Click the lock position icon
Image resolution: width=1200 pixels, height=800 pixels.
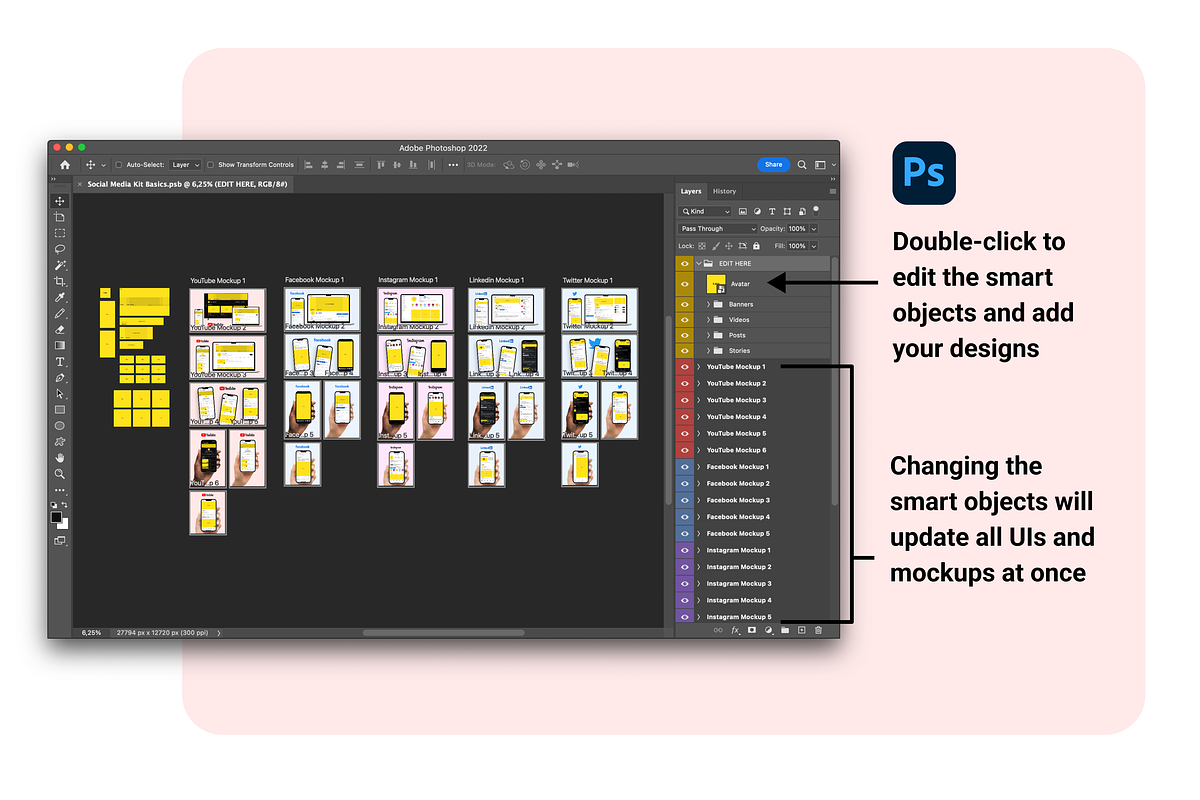click(729, 245)
